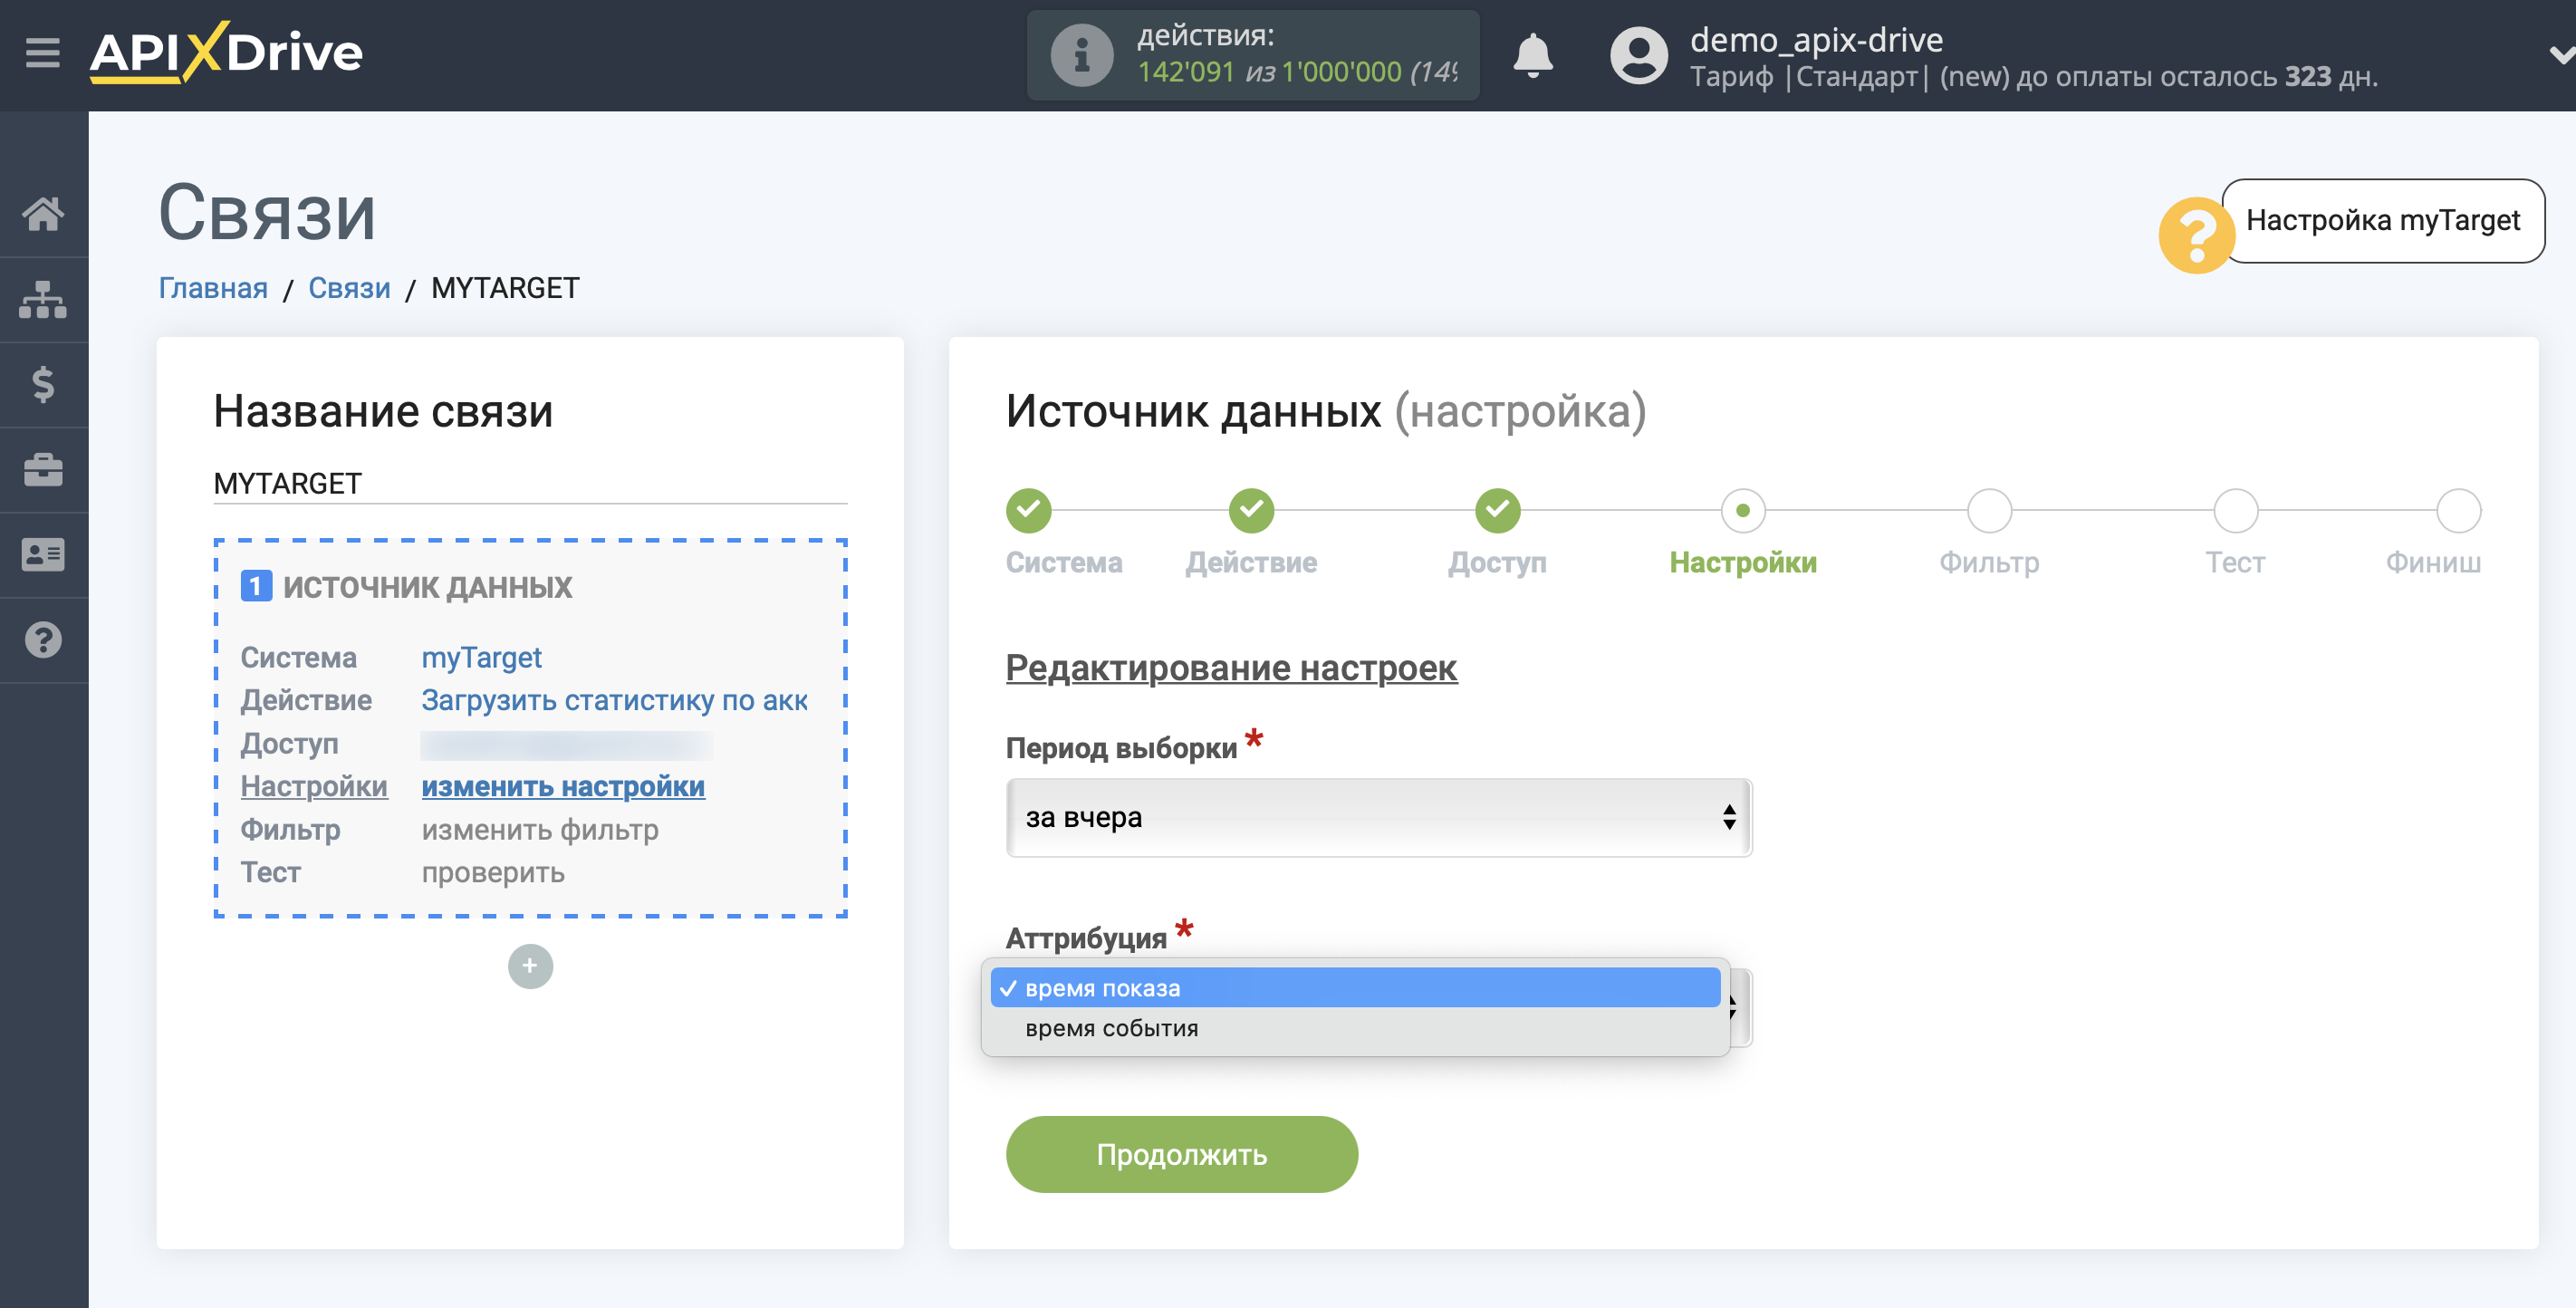Open help question icon in sidebar
The width and height of the screenshot is (2576, 1308).
43,640
